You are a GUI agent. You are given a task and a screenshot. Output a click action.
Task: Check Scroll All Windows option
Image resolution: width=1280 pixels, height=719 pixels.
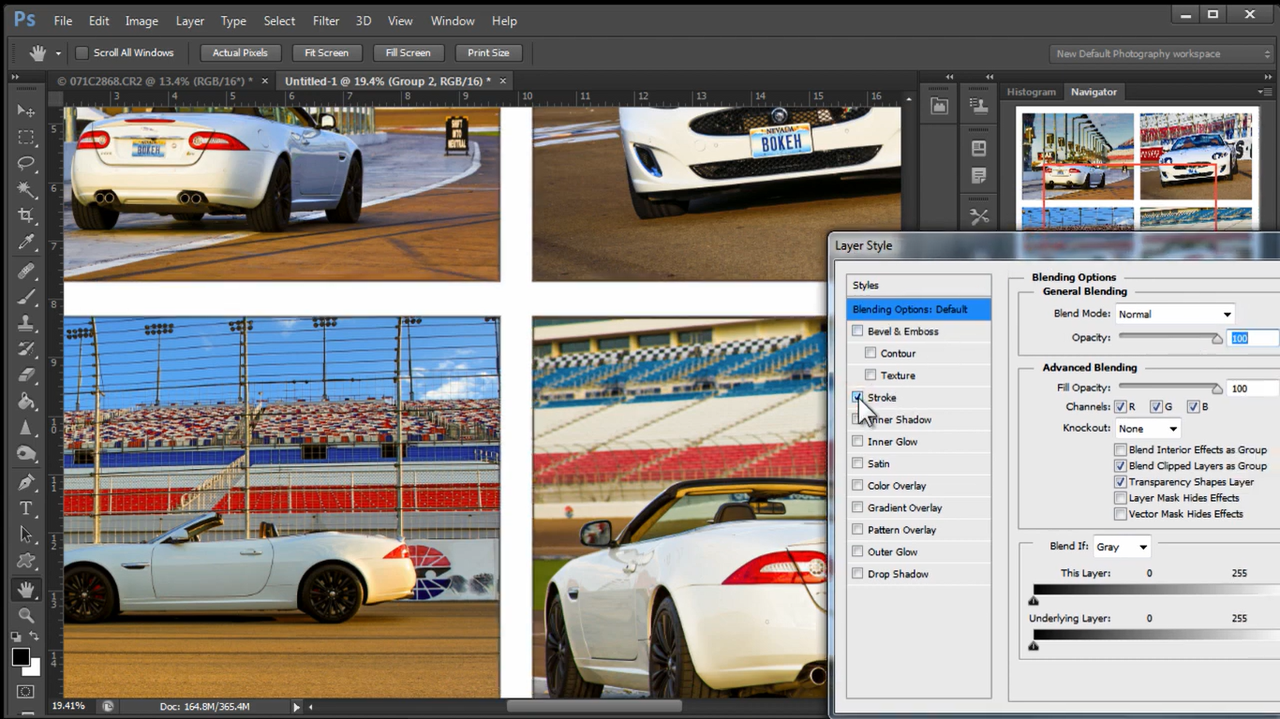pos(82,53)
